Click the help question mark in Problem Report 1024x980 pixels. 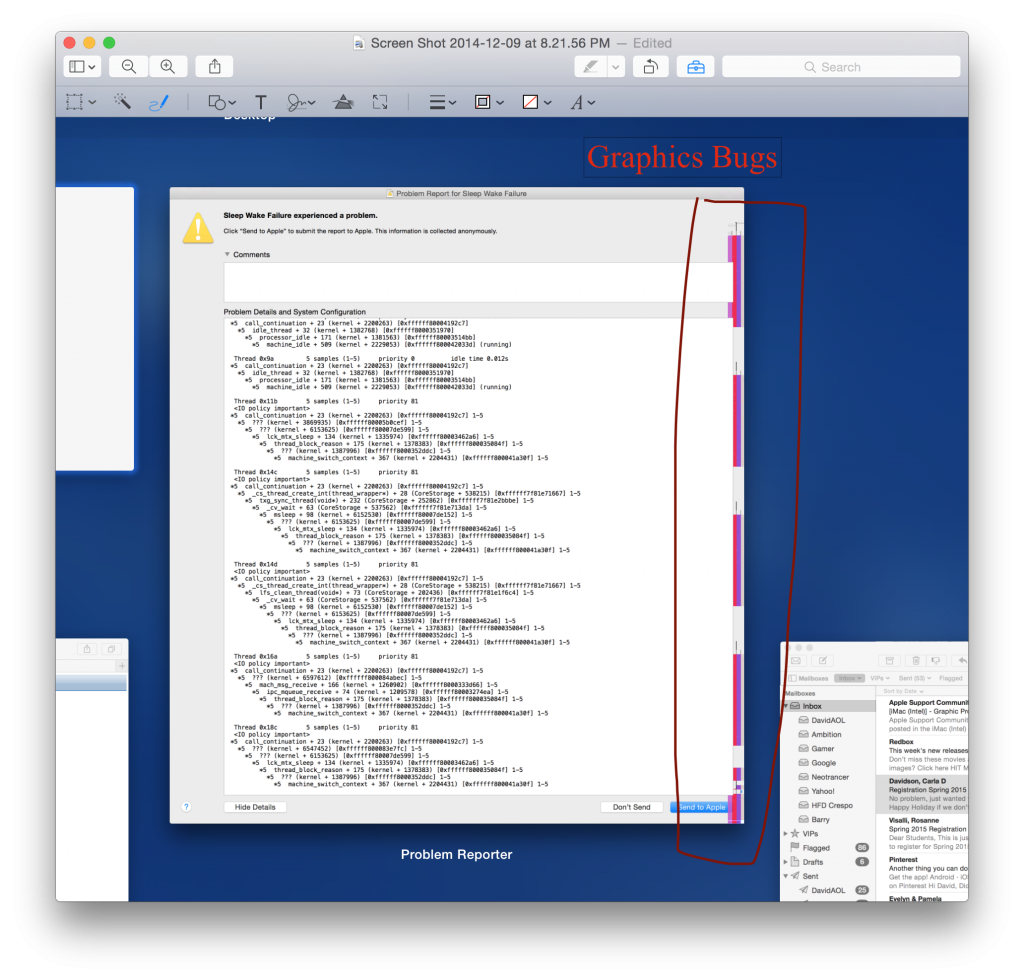tap(186, 807)
